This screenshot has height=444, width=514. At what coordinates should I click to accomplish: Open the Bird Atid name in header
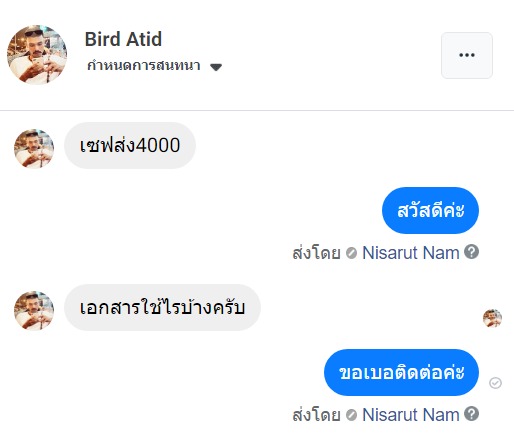(x=123, y=39)
